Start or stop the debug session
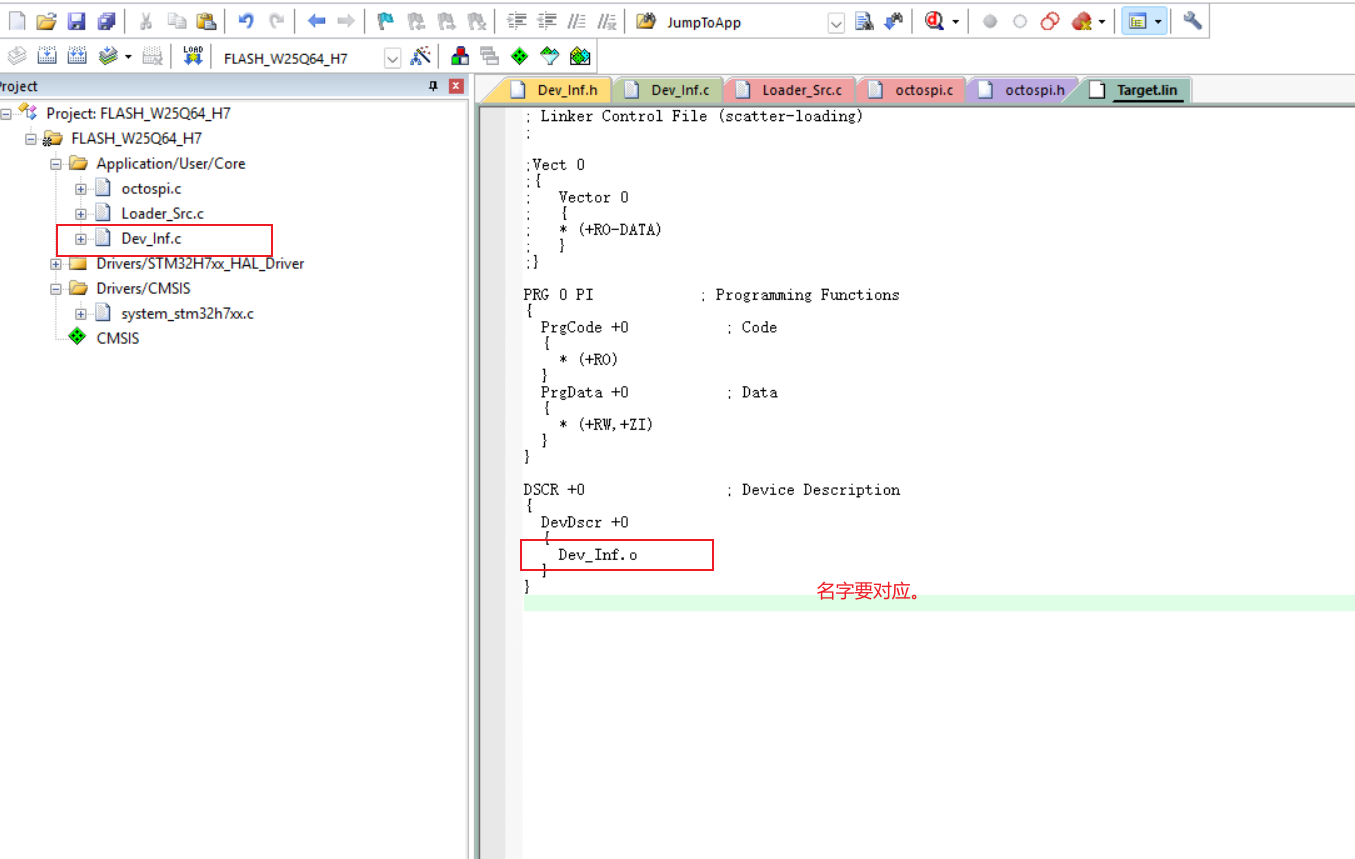The width and height of the screenshot is (1355, 859). [934, 21]
